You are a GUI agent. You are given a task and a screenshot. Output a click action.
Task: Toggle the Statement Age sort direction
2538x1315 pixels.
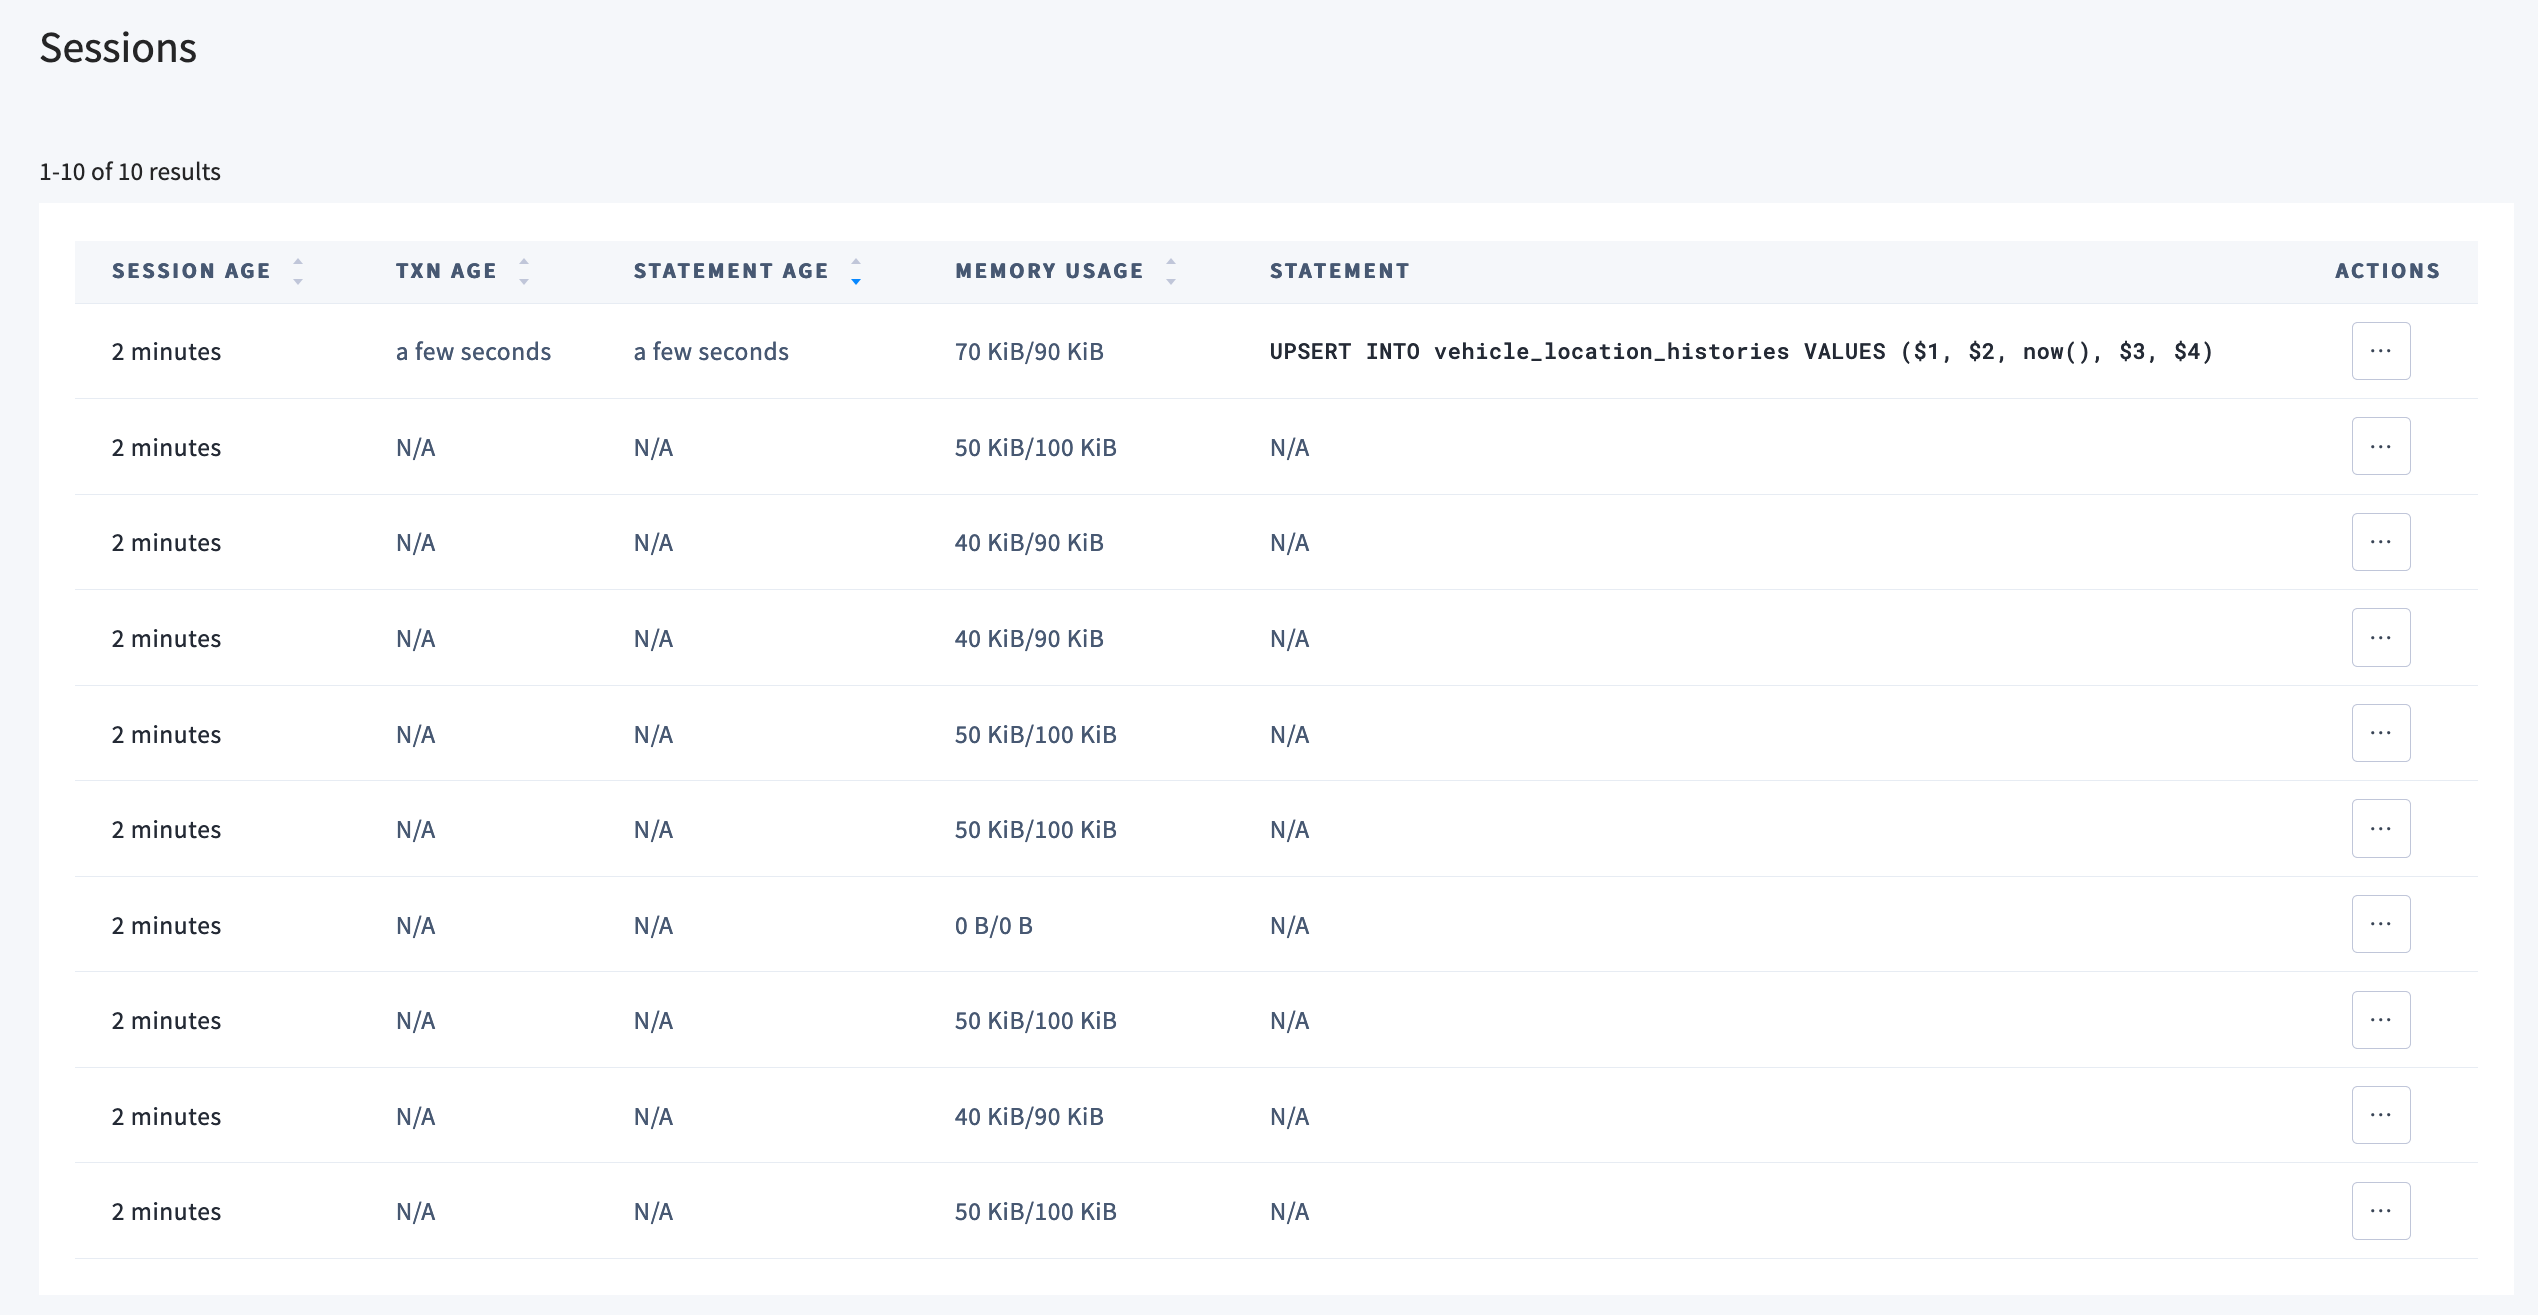point(854,270)
